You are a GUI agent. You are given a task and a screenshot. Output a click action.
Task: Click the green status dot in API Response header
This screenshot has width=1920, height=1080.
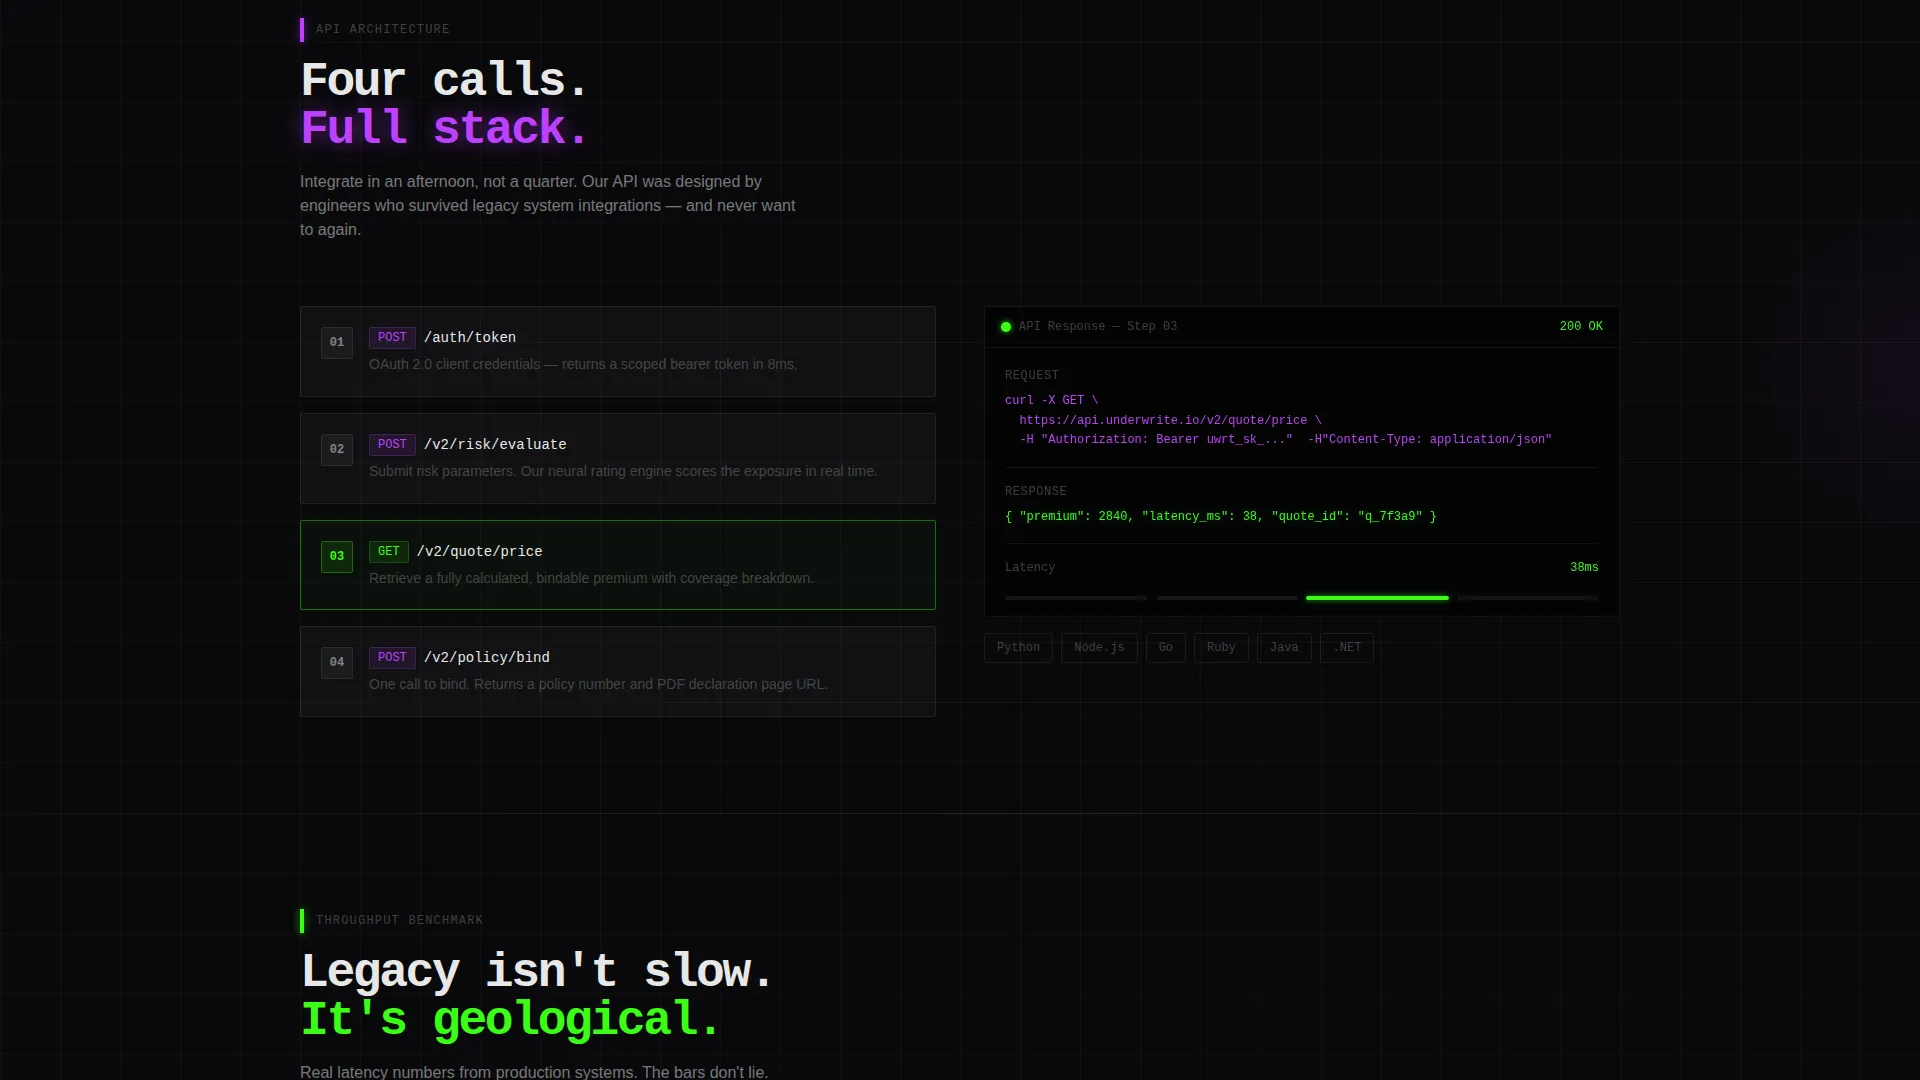[x=1006, y=327]
